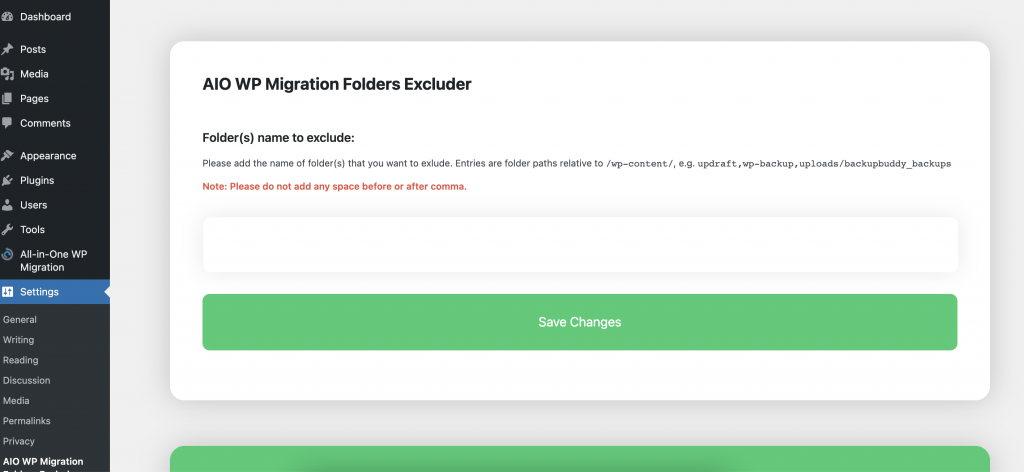Click the Pages icon in sidebar
The height and width of the screenshot is (472, 1024).
[7, 99]
